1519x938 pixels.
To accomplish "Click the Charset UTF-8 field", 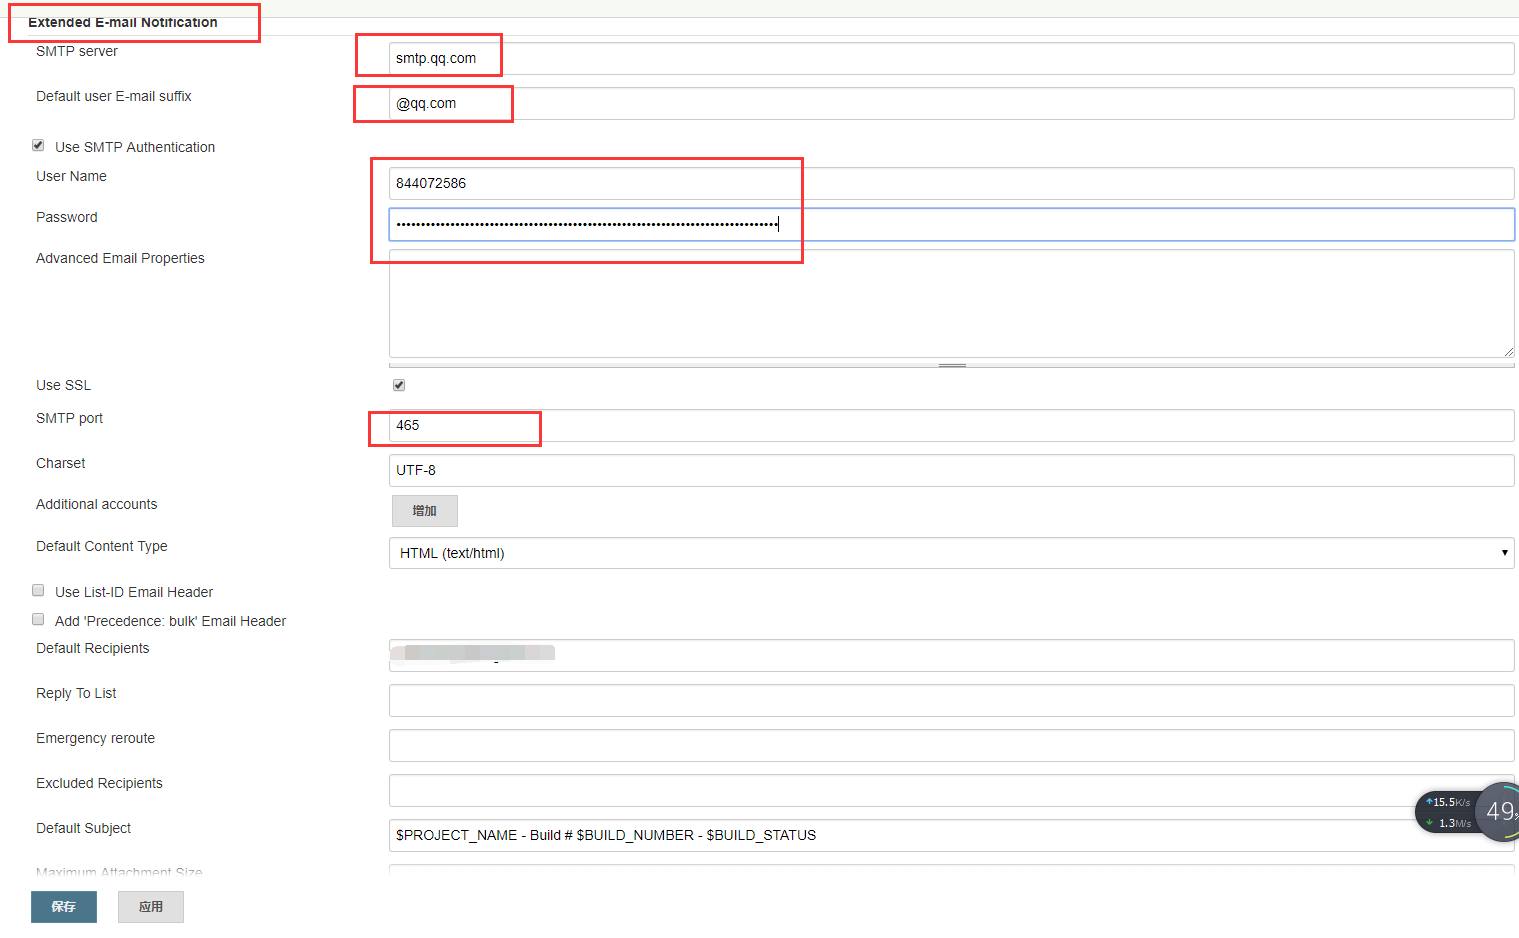I will [x=951, y=470].
